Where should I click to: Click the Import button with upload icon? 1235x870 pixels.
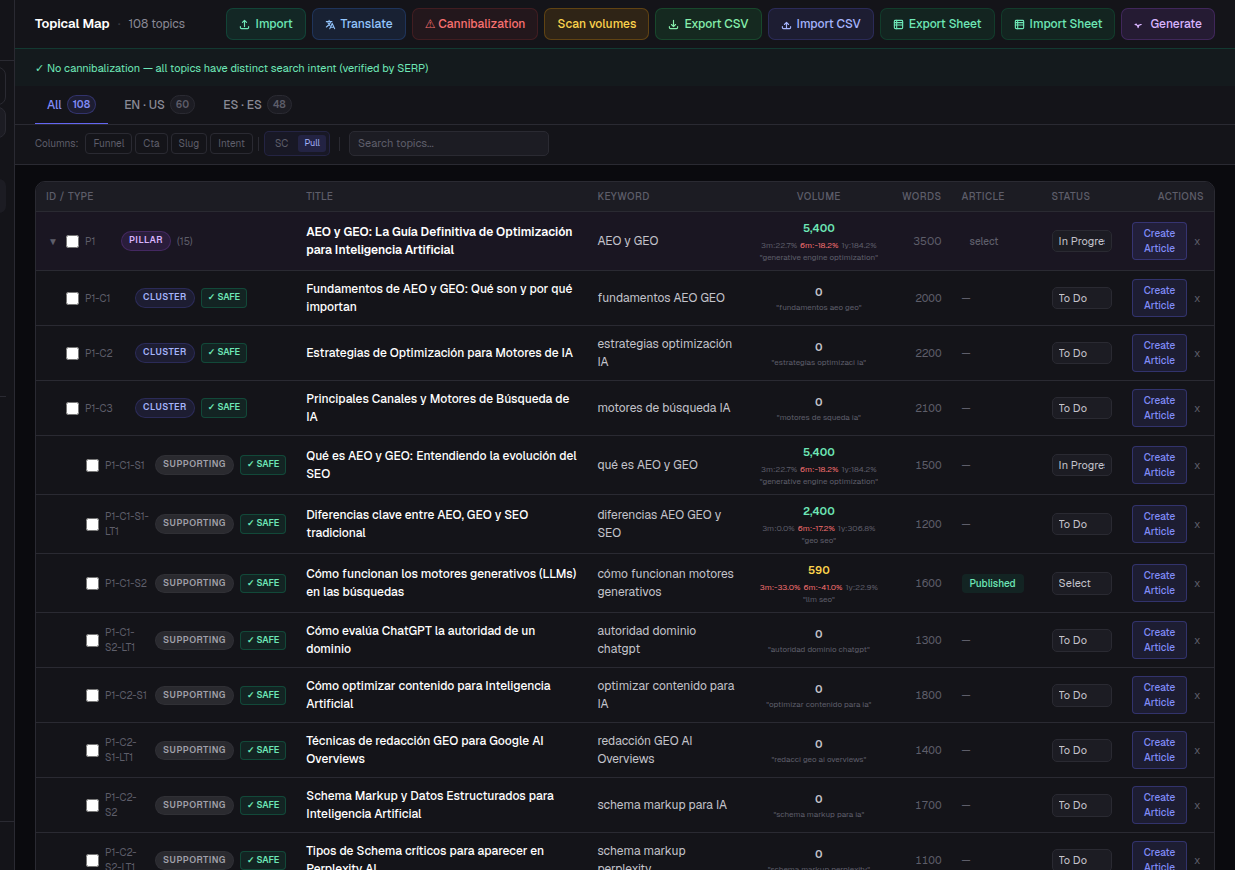tap(266, 24)
